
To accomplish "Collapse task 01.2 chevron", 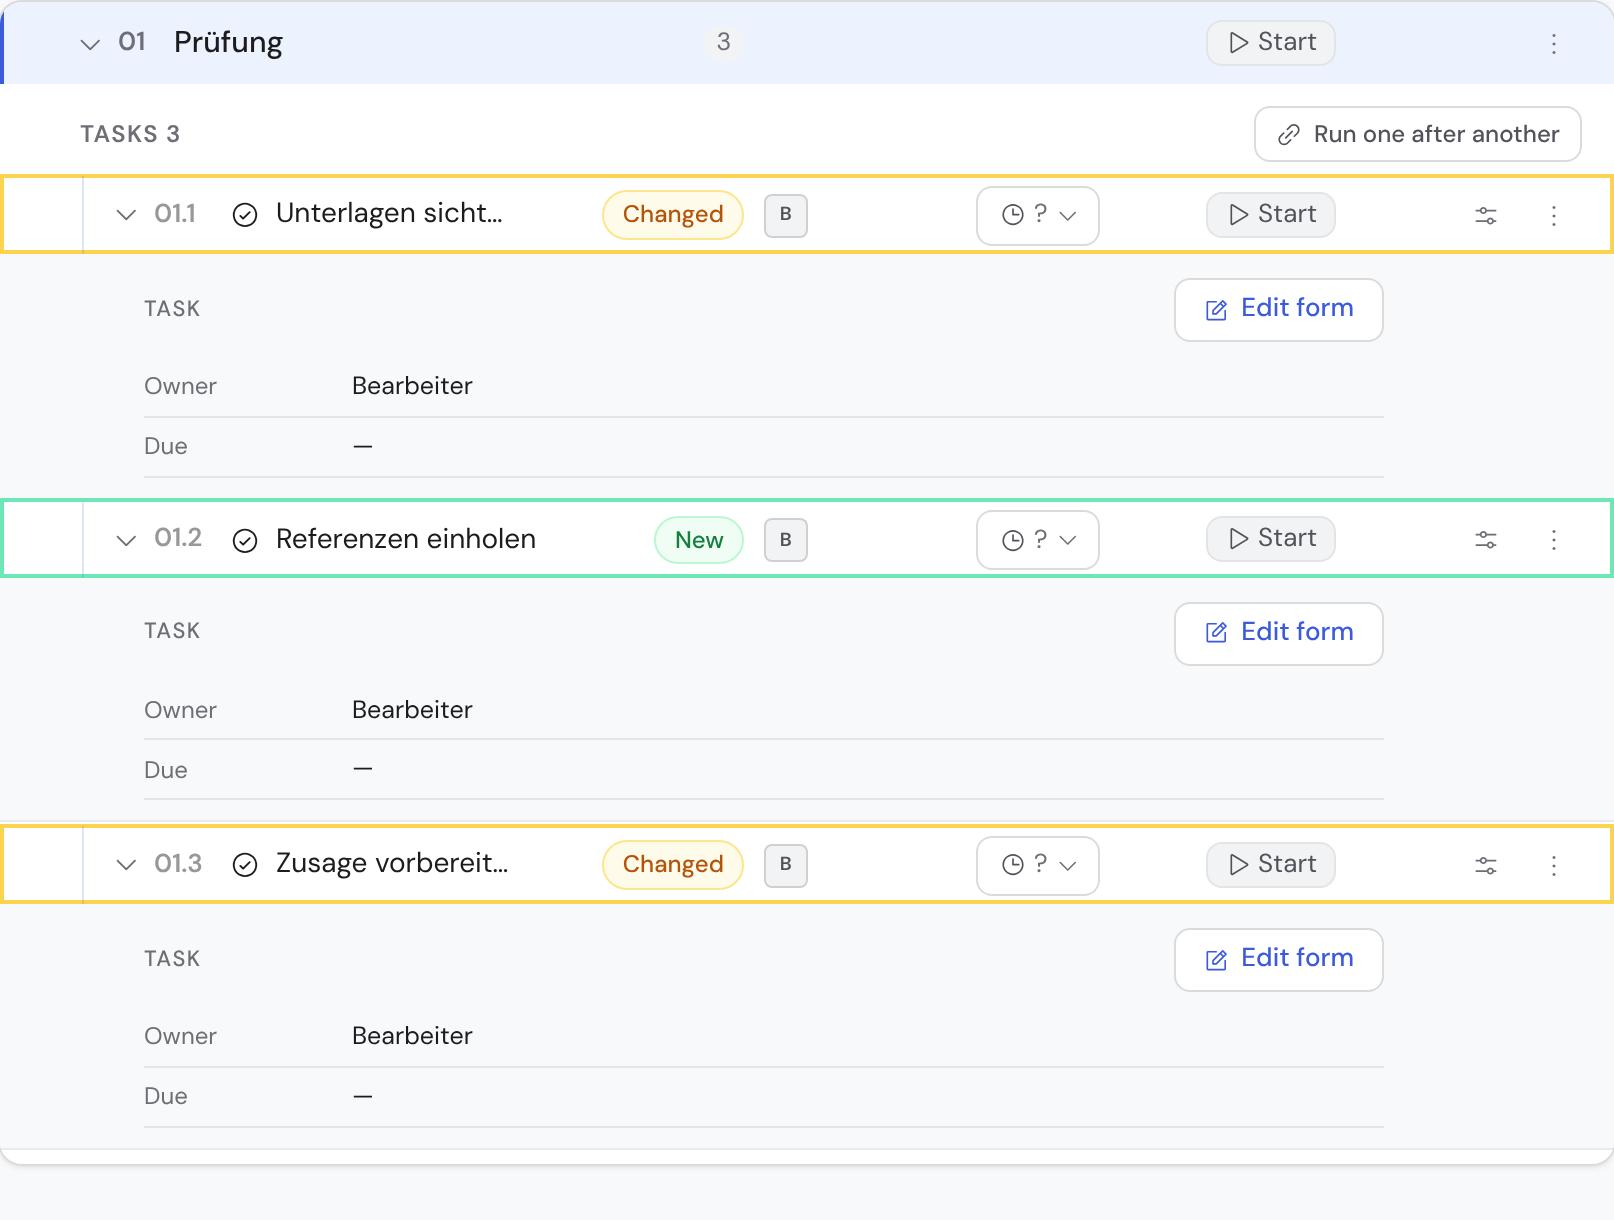I will 126,540.
